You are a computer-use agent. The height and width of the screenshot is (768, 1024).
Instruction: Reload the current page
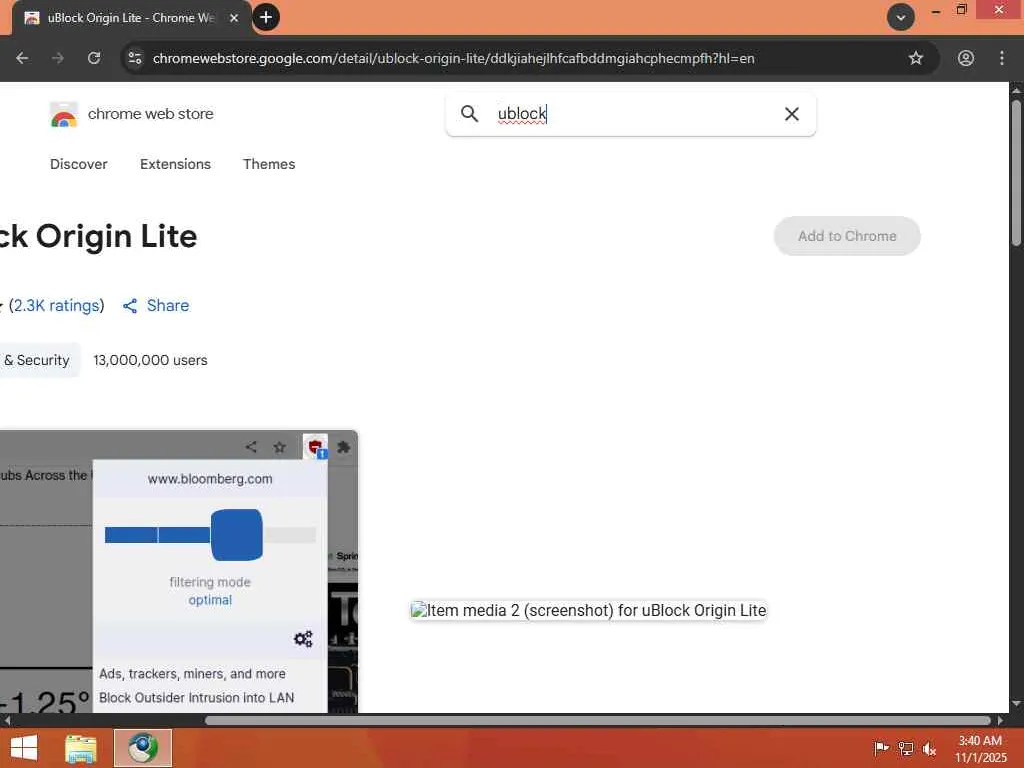[x=94, y=58]
